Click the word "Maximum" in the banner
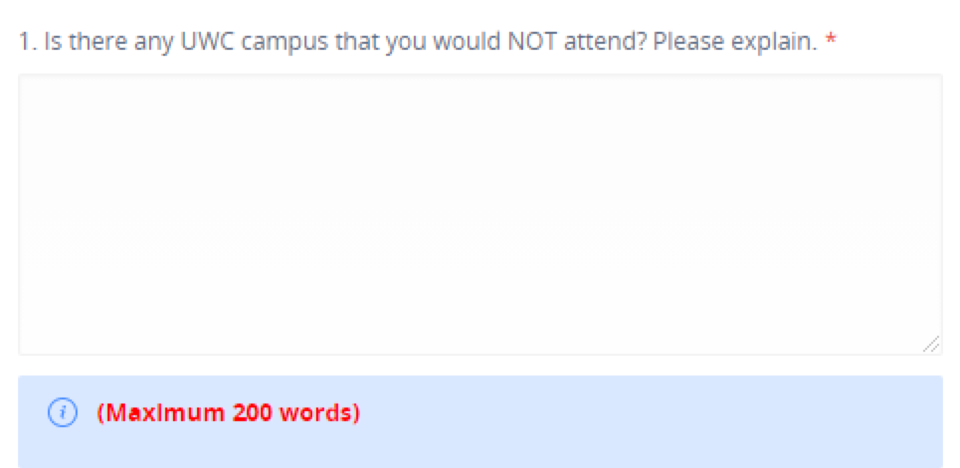Image resolution: width=960 pixels, height=468 pixels. coord(161,413)
